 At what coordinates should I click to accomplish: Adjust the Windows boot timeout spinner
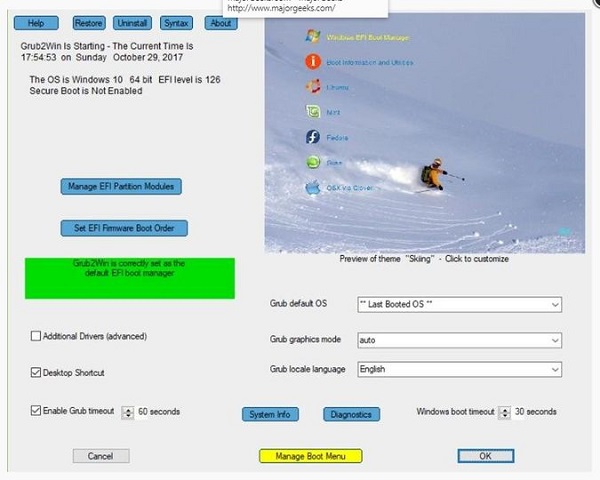point(505,413)
